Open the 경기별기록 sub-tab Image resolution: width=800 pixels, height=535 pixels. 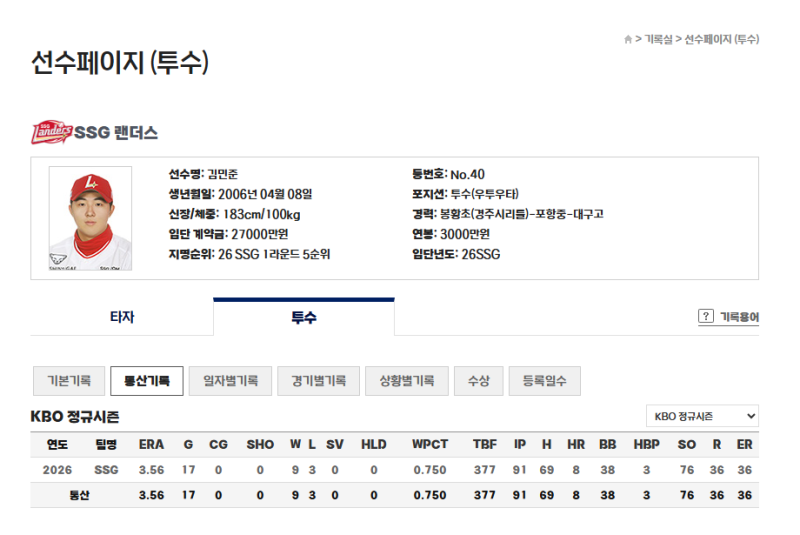pos(318,381)
